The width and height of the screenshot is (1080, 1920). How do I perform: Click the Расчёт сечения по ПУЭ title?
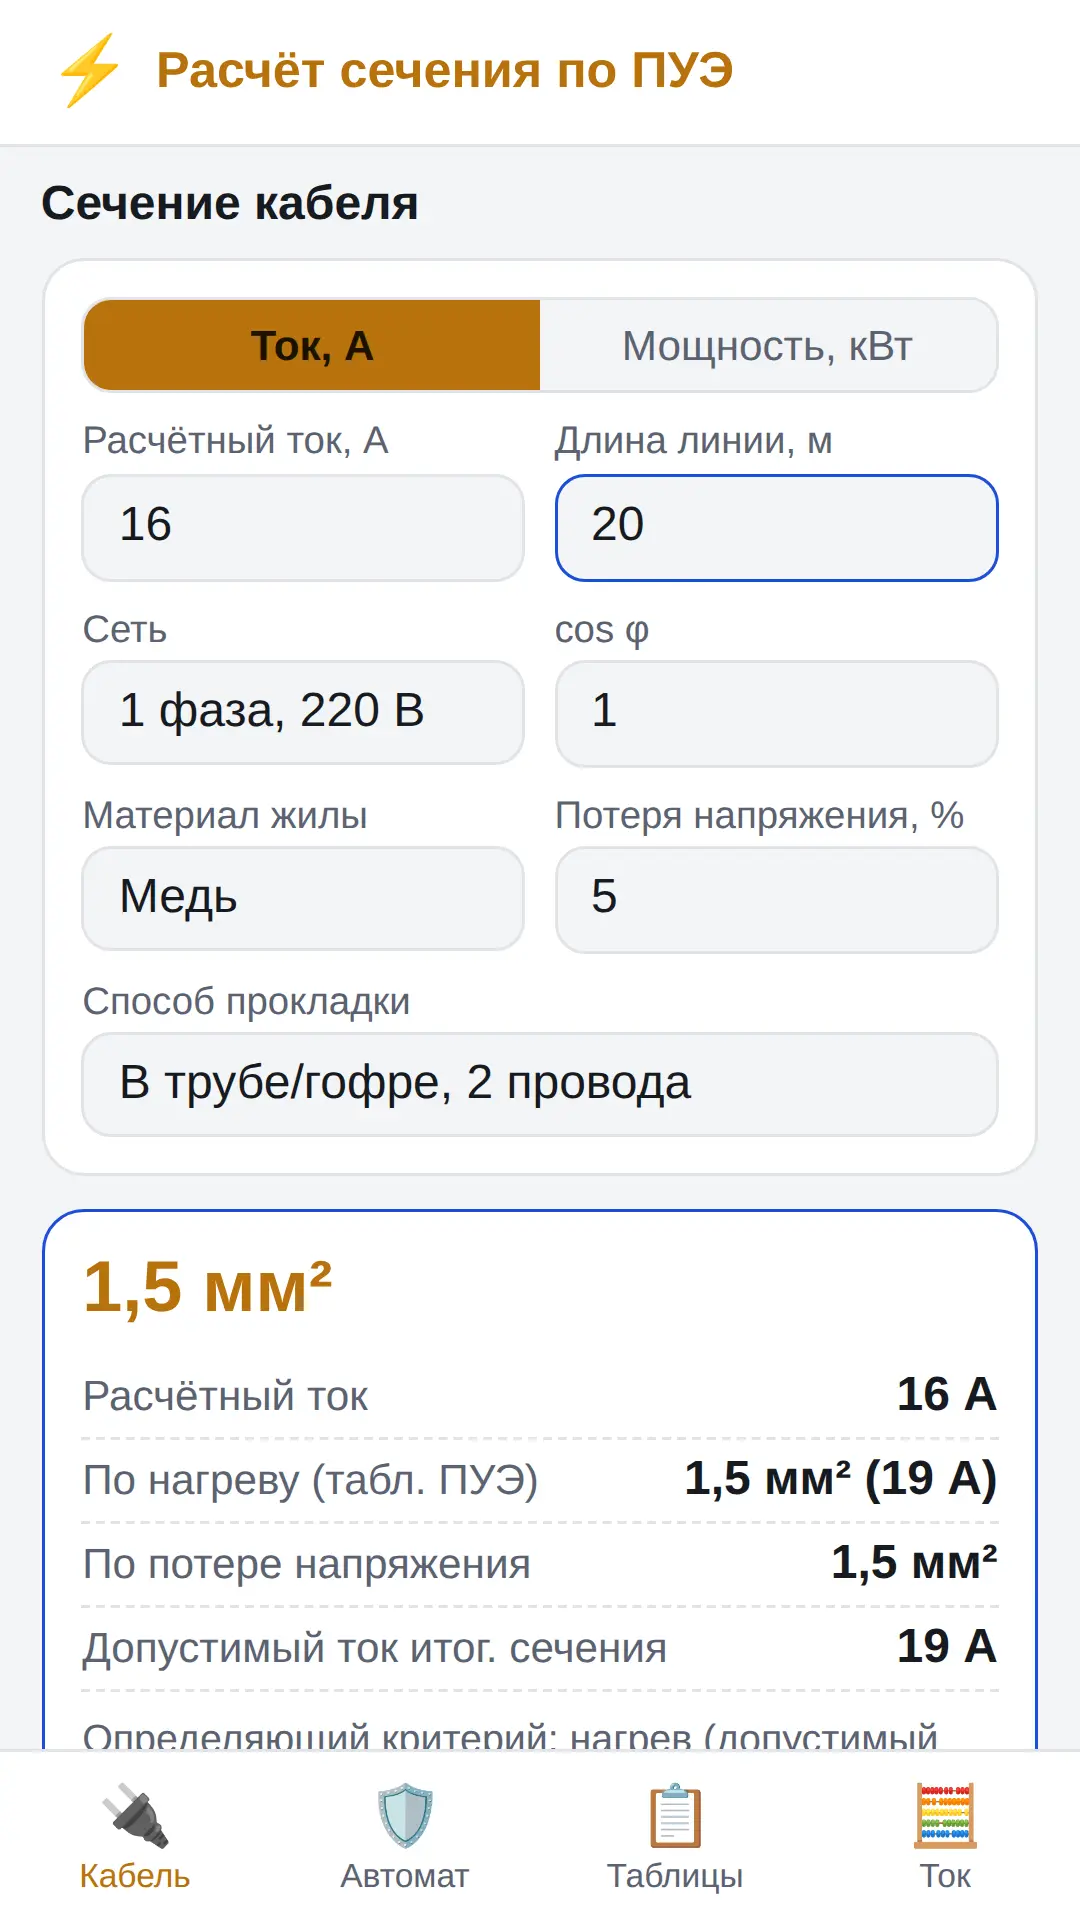445,71
